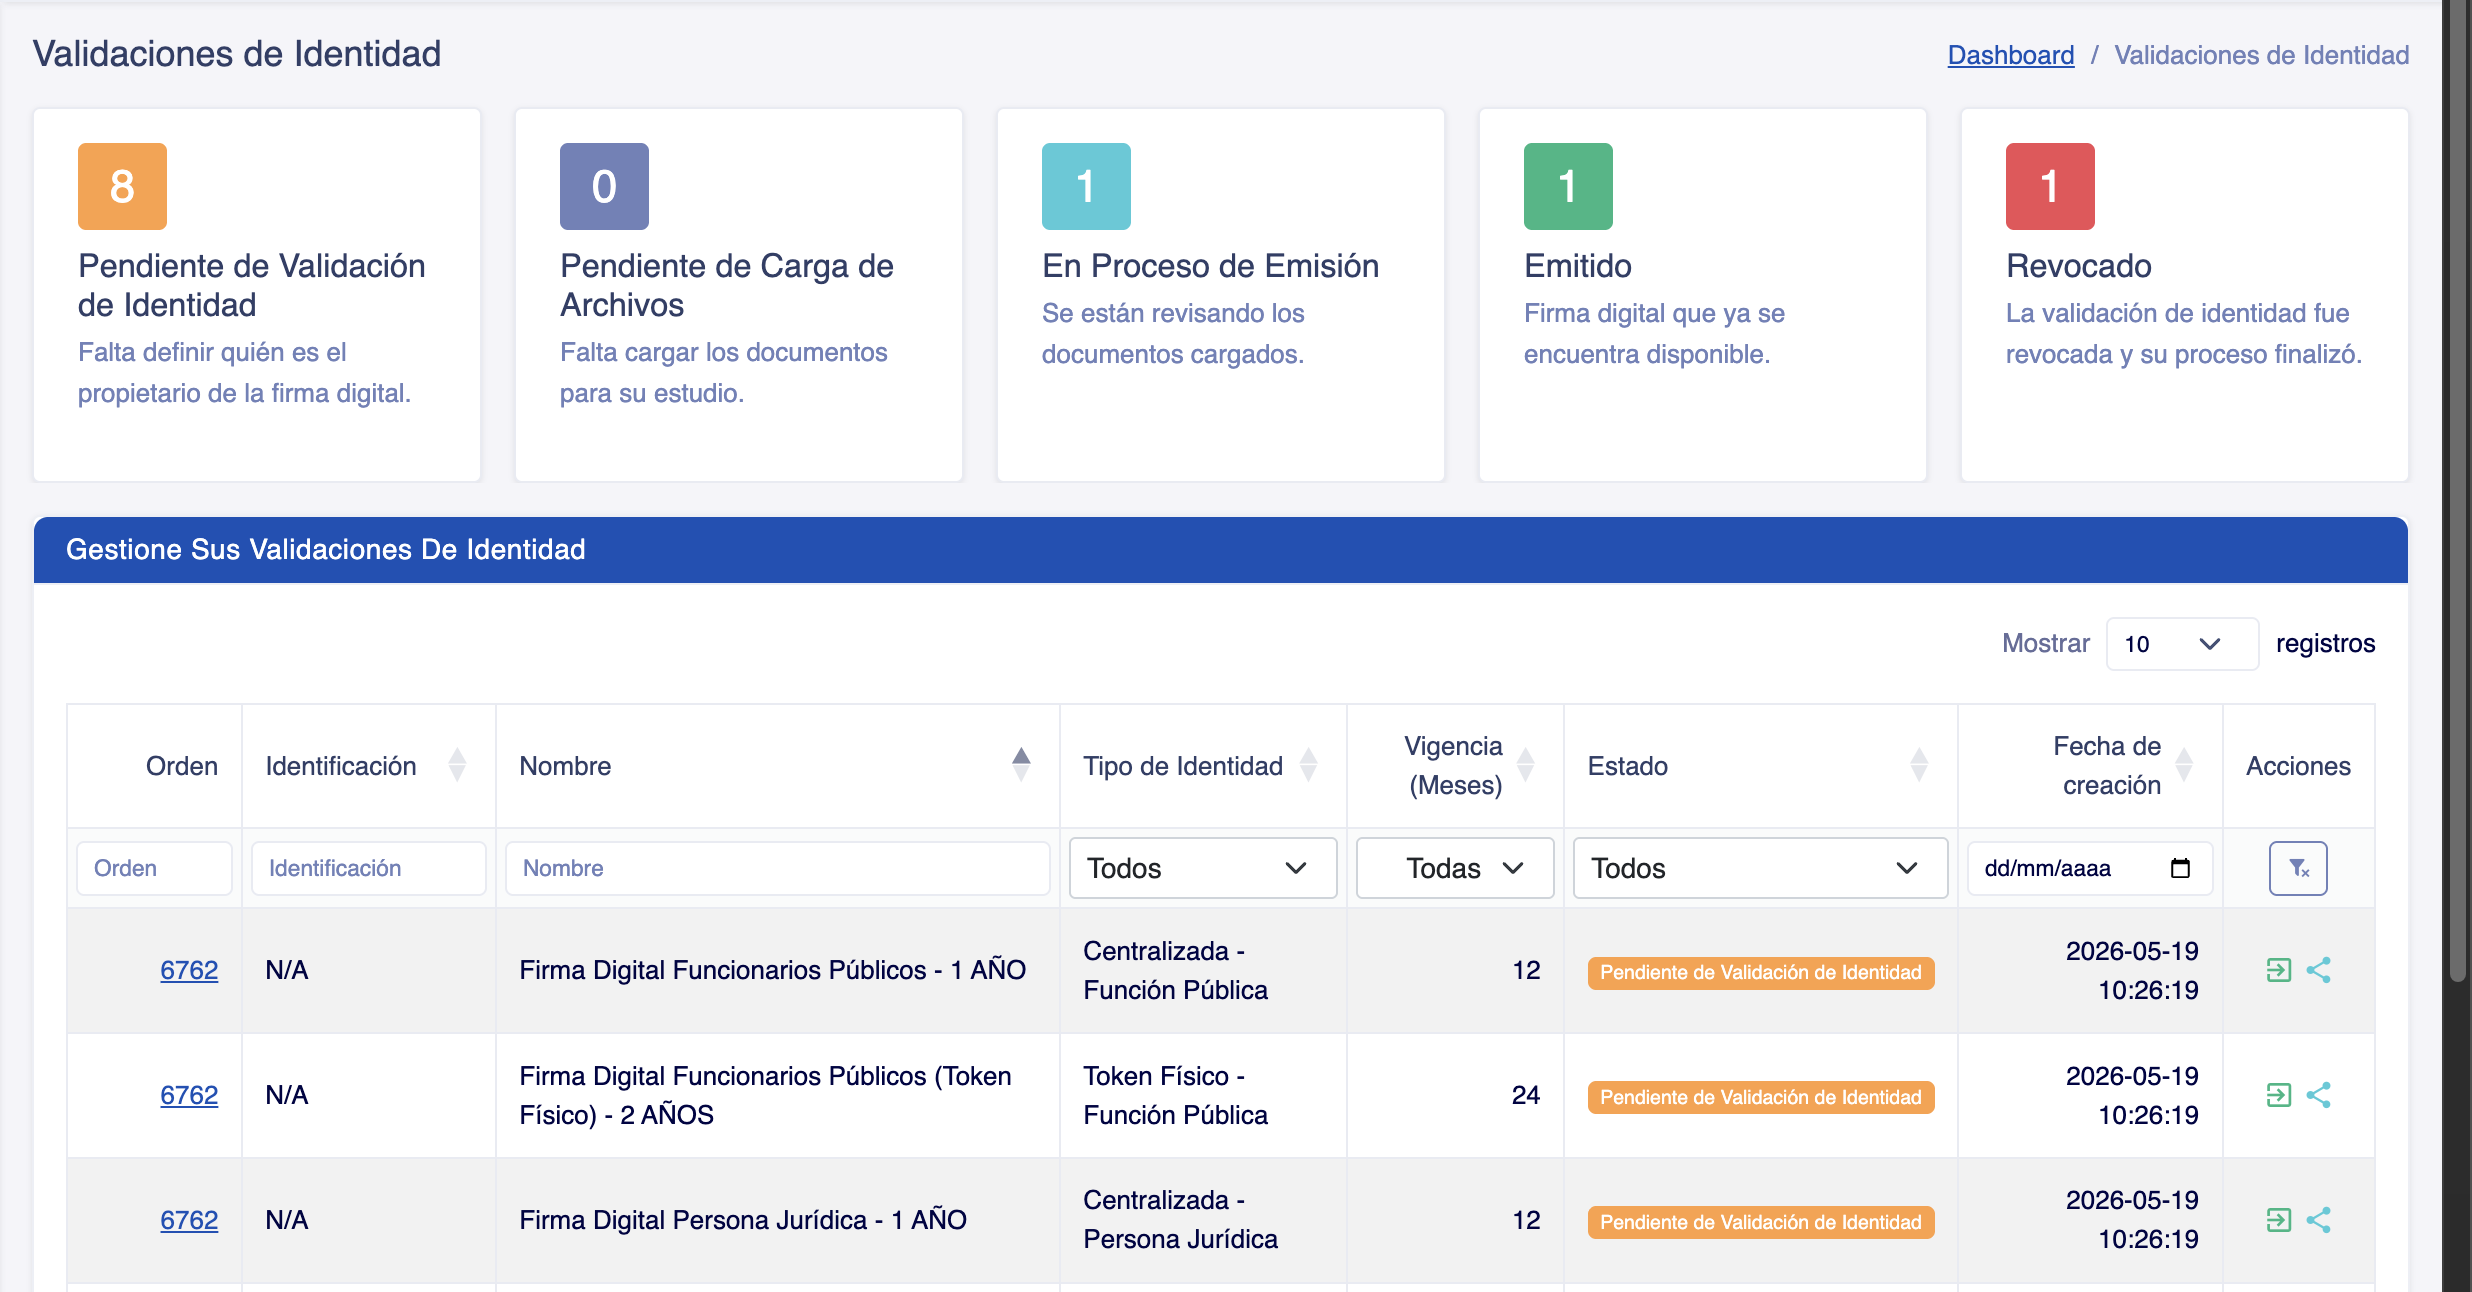Open the Estado Todos filter dropdown
Image resolution: width=2472 pixels, height=1292 pixels.
tap(1760, 868)
